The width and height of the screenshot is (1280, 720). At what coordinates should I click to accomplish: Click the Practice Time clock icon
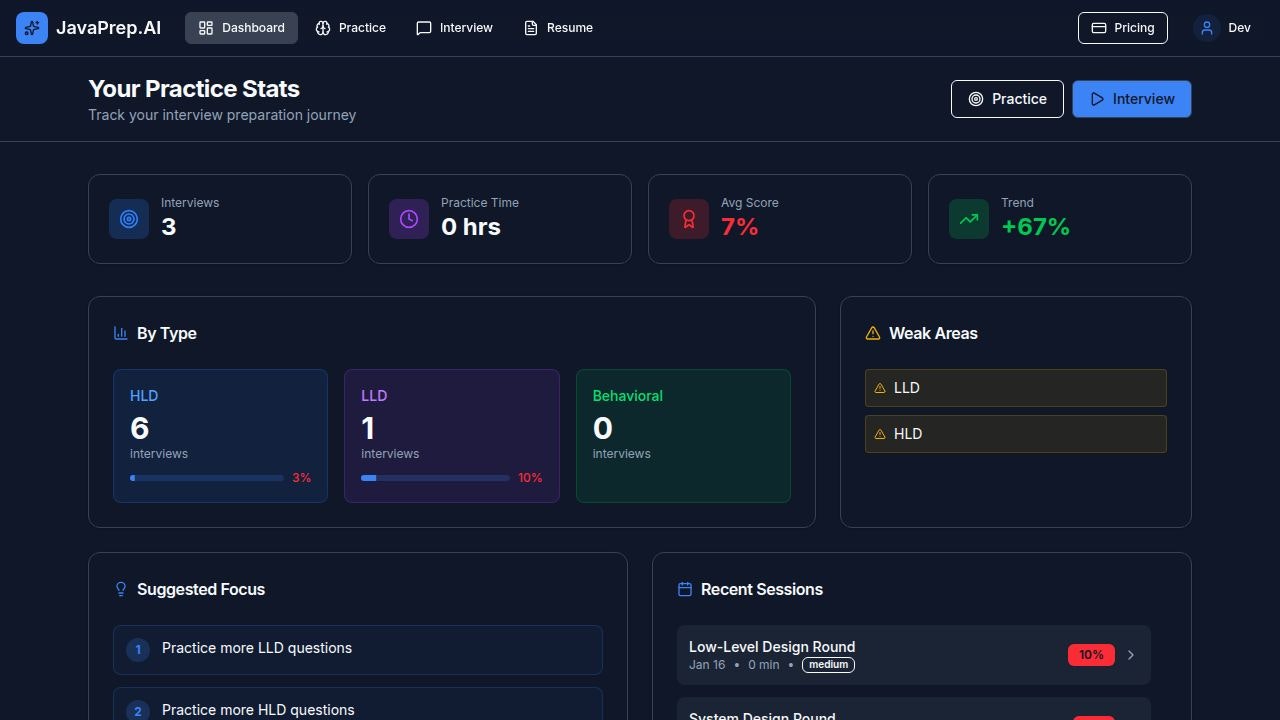pyautogui.click(x=408, y=218)
